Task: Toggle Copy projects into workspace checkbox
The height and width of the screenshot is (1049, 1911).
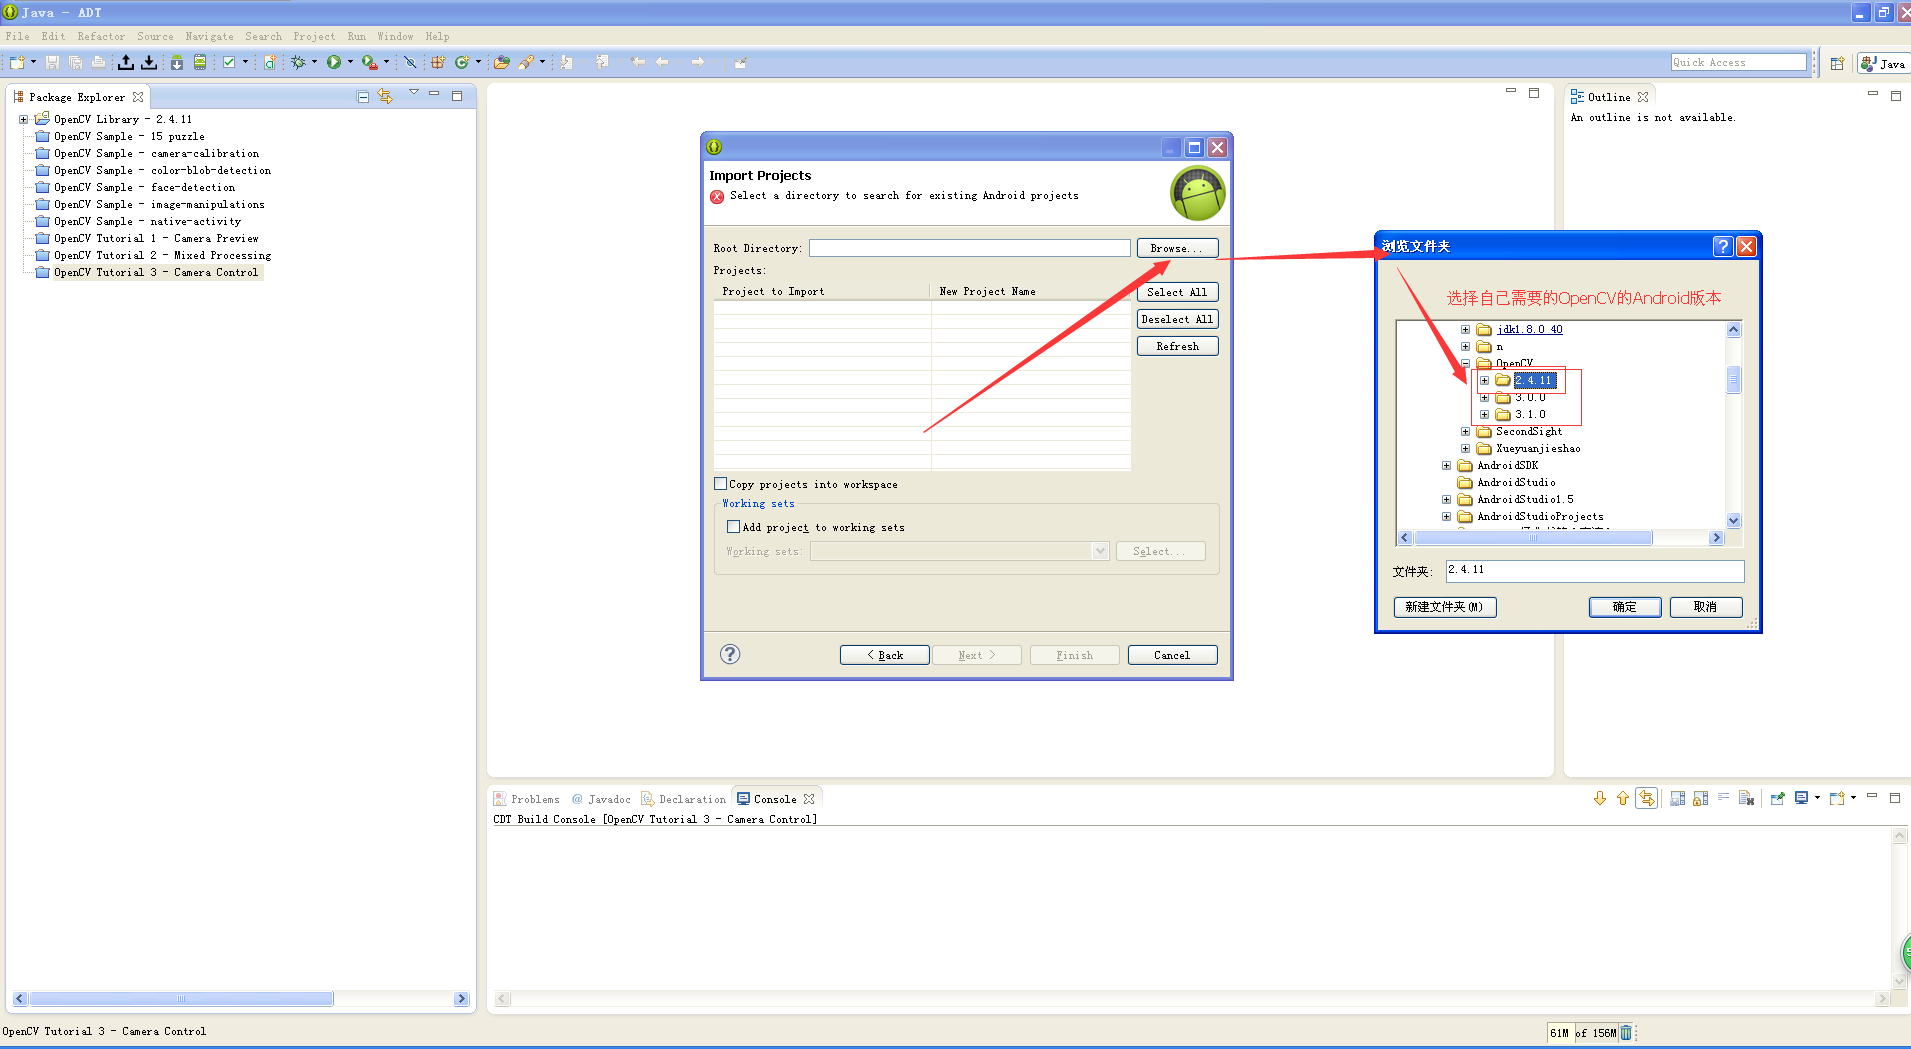Action: [720, 484]
